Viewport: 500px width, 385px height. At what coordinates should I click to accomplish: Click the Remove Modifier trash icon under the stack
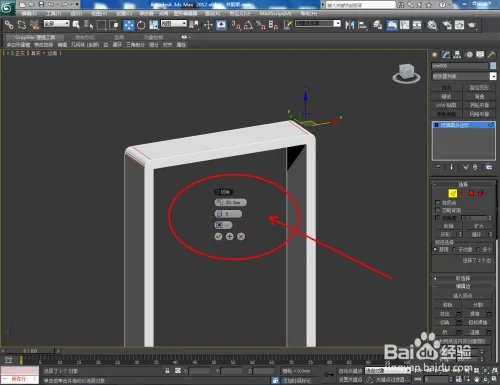(475, 167)
